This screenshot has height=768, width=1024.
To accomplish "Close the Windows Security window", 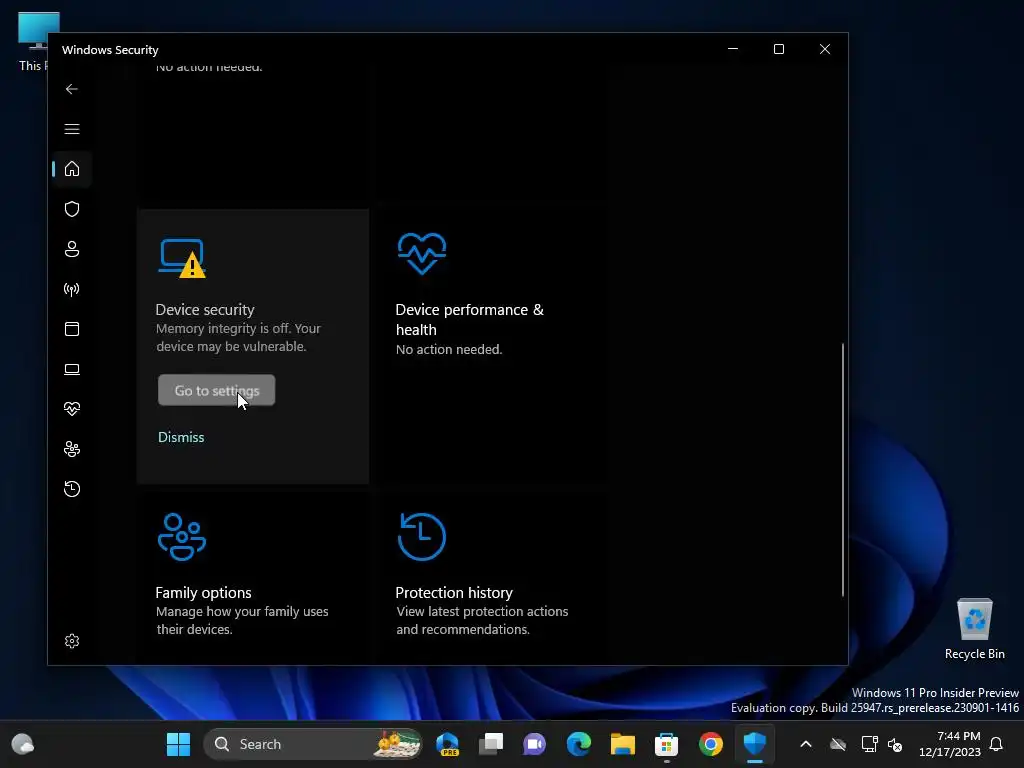I will (x=825, y=49).
